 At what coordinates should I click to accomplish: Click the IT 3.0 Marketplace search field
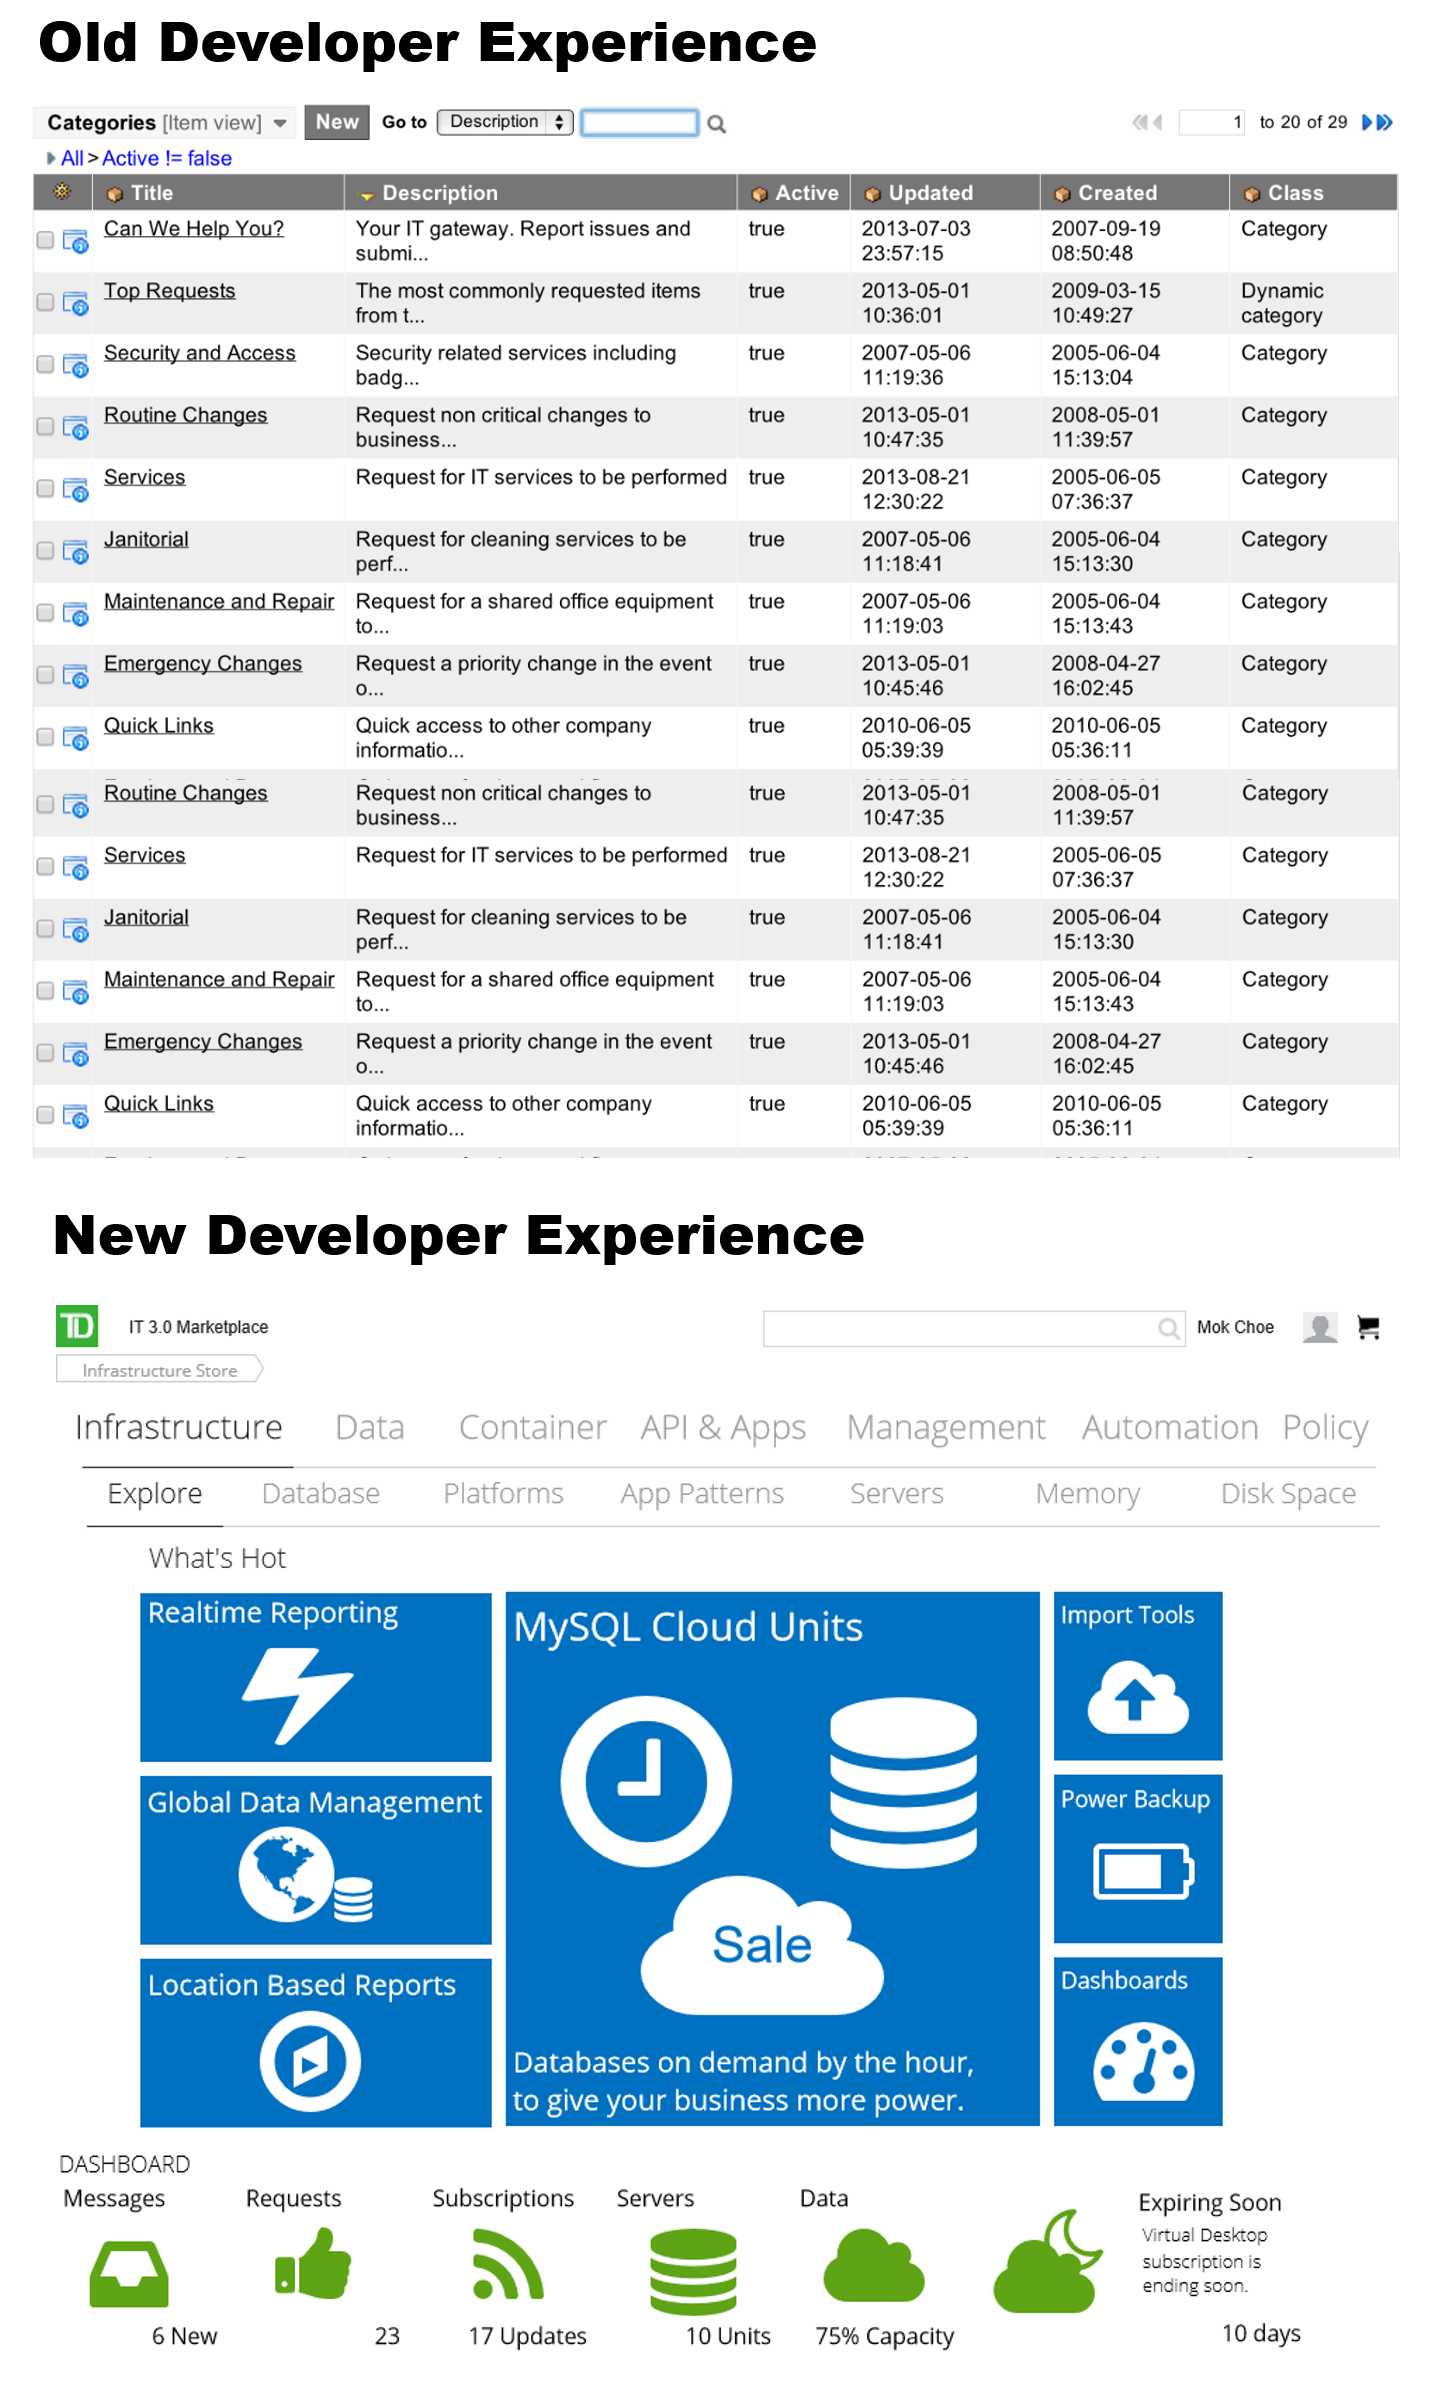coord(960,1328)
